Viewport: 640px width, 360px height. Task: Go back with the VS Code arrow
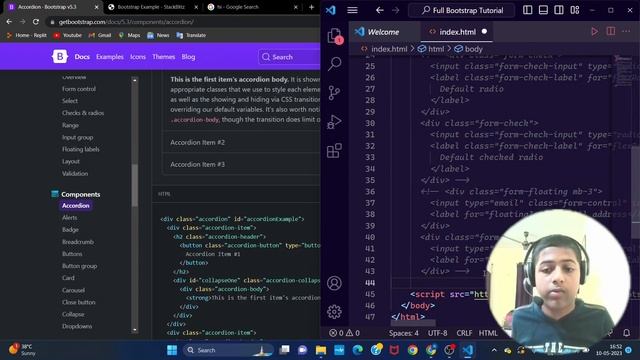tap(380, 10)
